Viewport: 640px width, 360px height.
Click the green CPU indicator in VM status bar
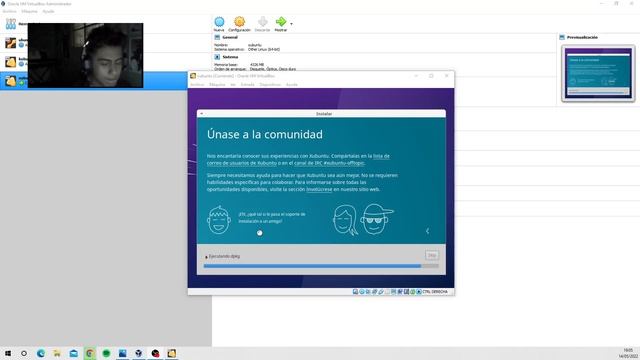pos(413,292)
